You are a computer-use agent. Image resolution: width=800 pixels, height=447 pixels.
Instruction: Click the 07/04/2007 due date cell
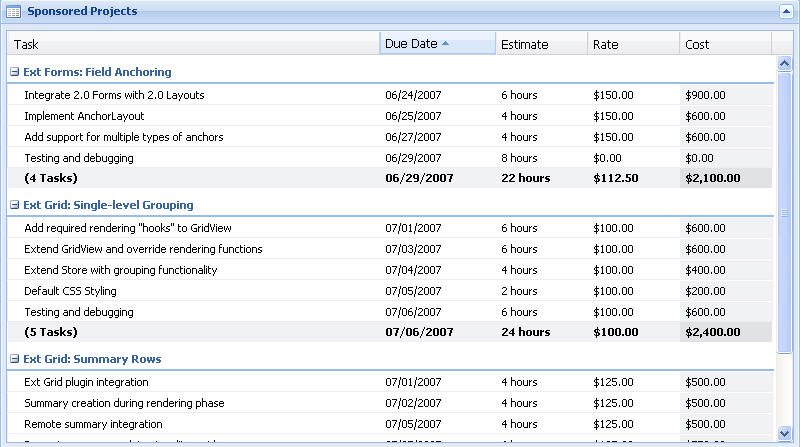tap(413, 270)
